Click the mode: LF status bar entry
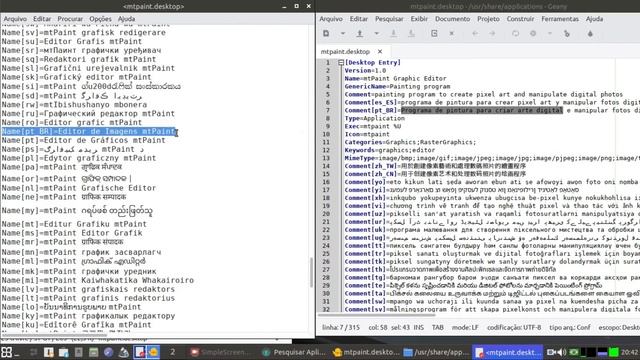 coord(465,327)
